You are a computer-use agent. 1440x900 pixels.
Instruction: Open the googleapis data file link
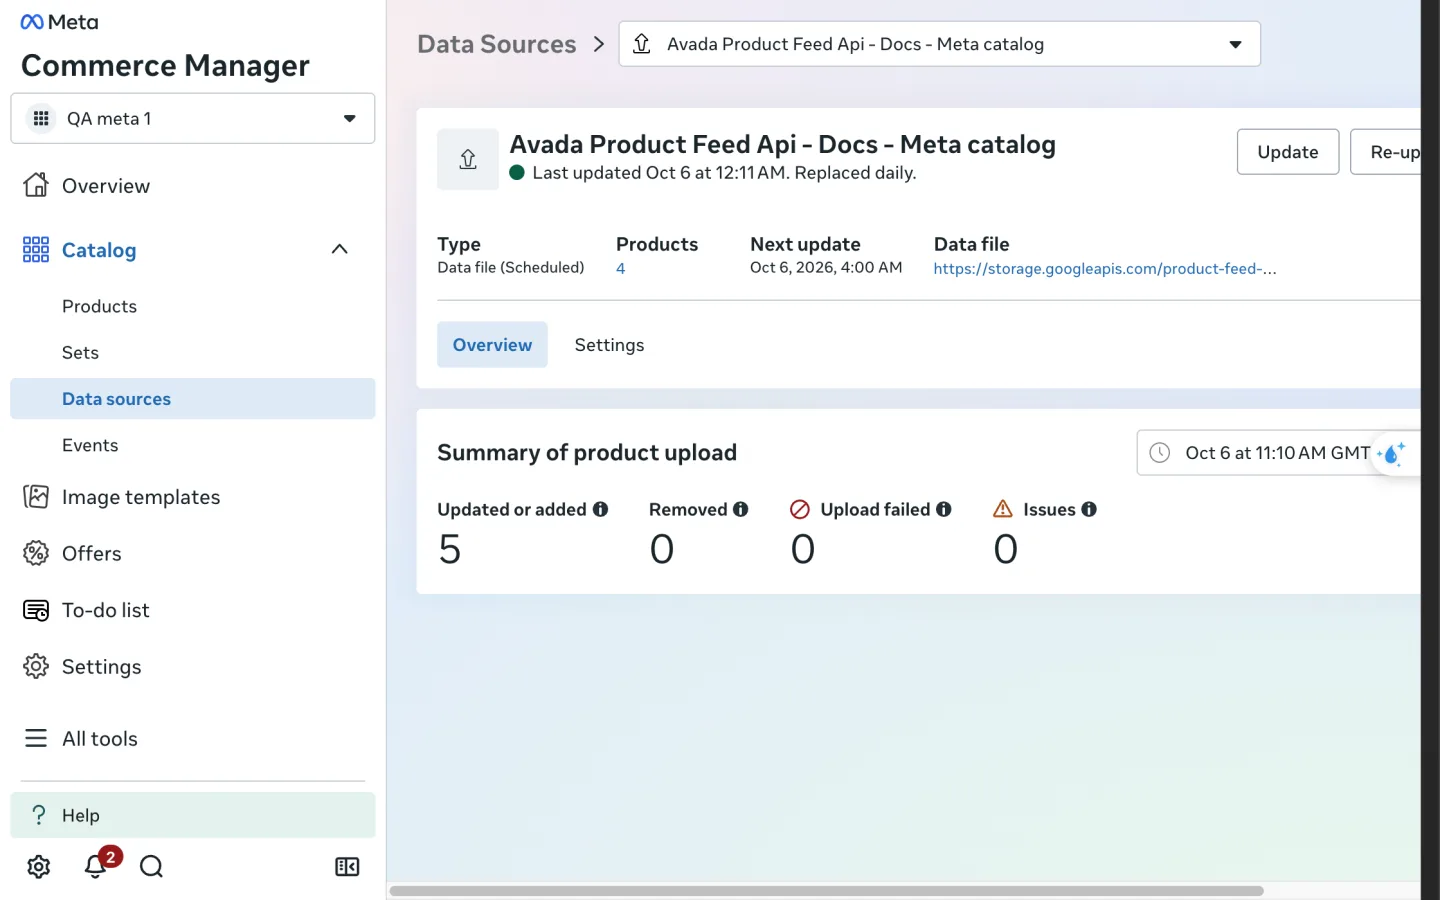(x=1105, y=268)
